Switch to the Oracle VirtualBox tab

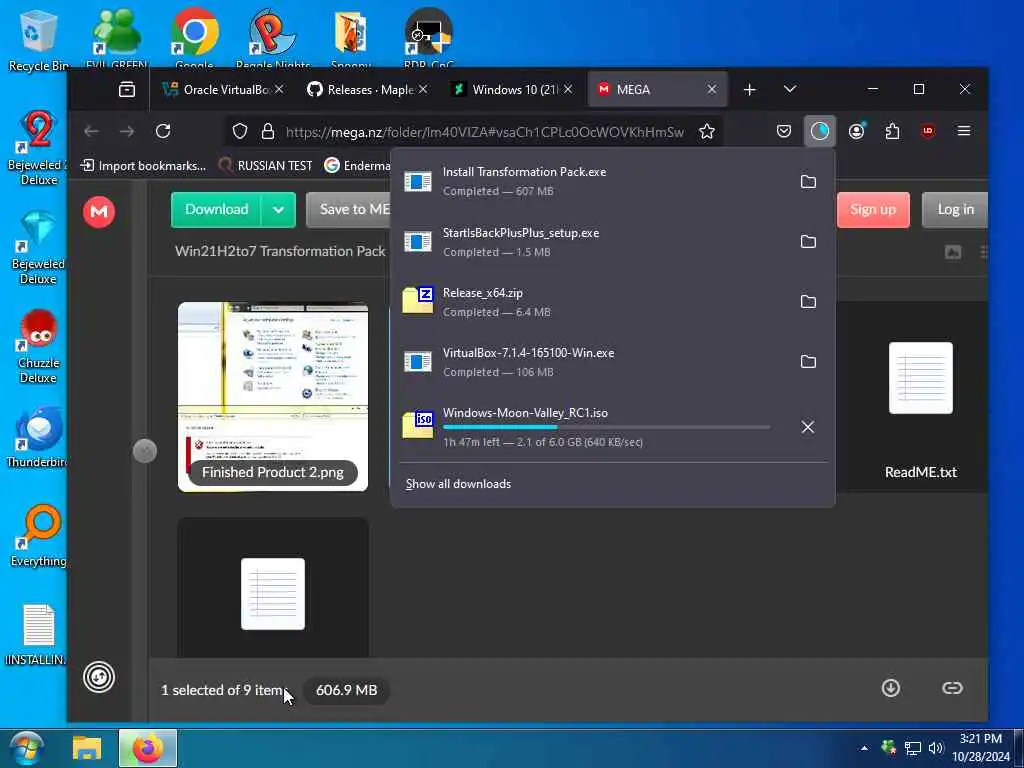[x=217, y=89]
